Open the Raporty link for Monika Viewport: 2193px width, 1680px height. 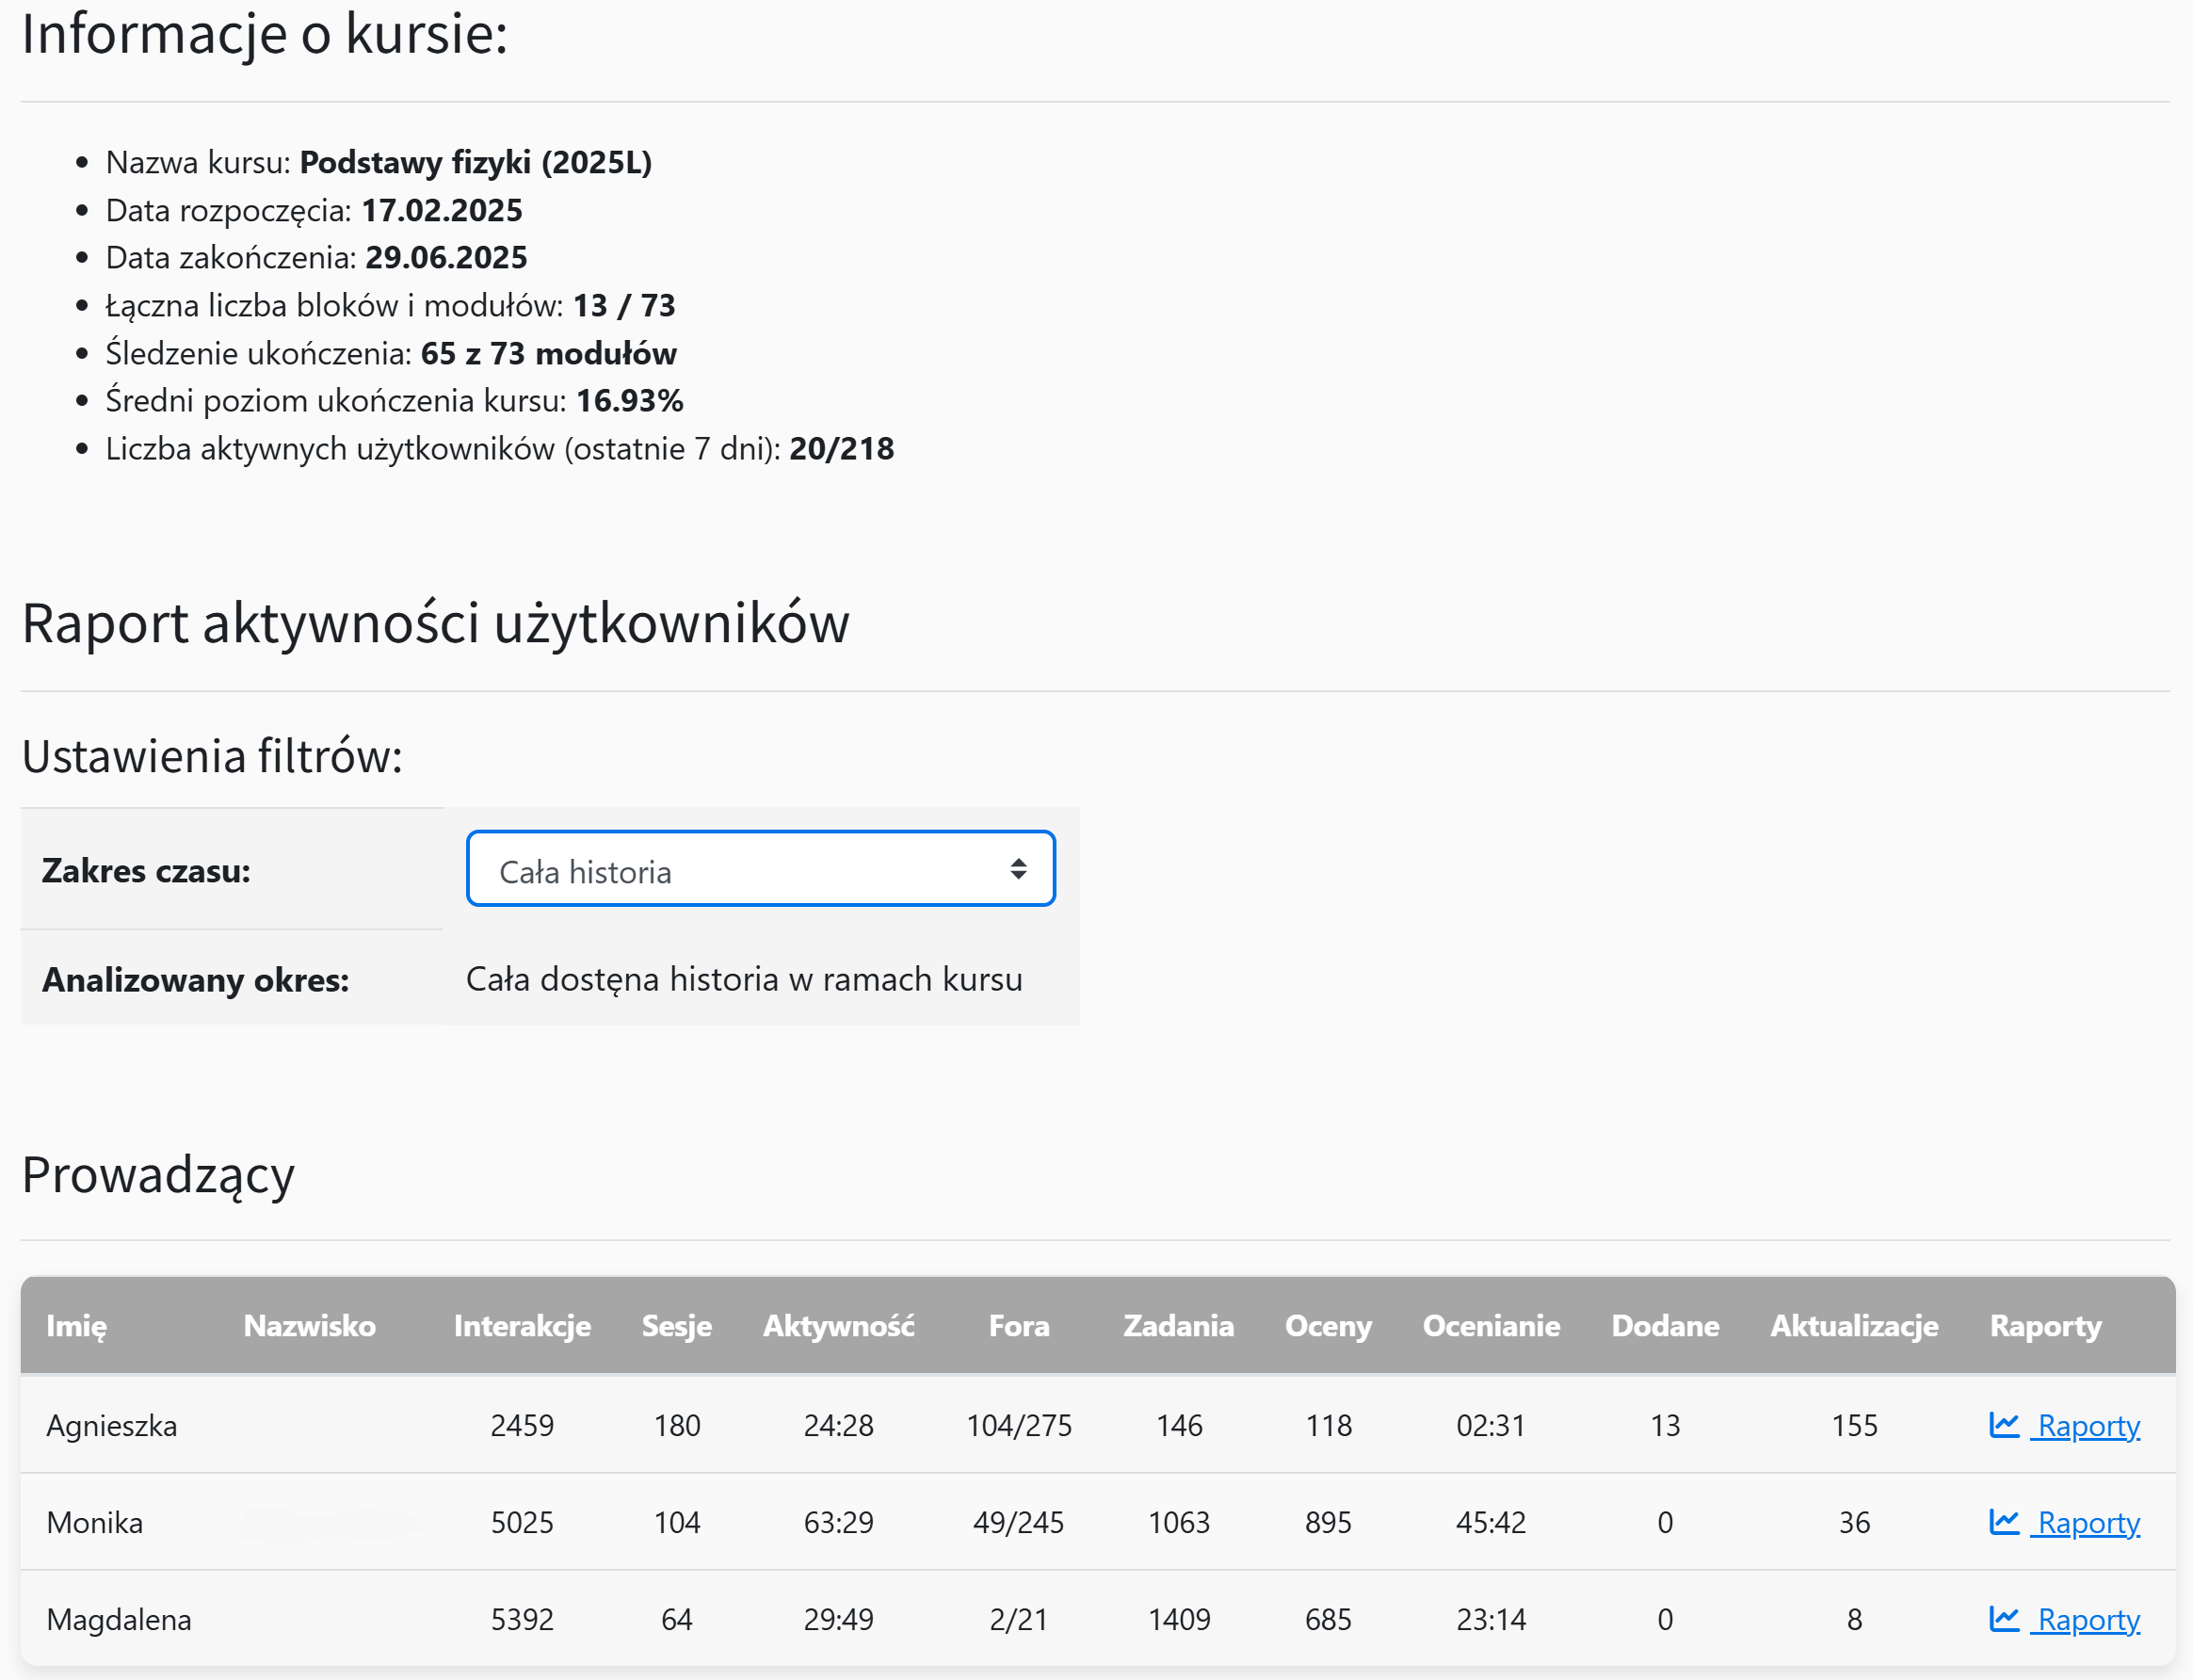click(x=2088, y=1523)
